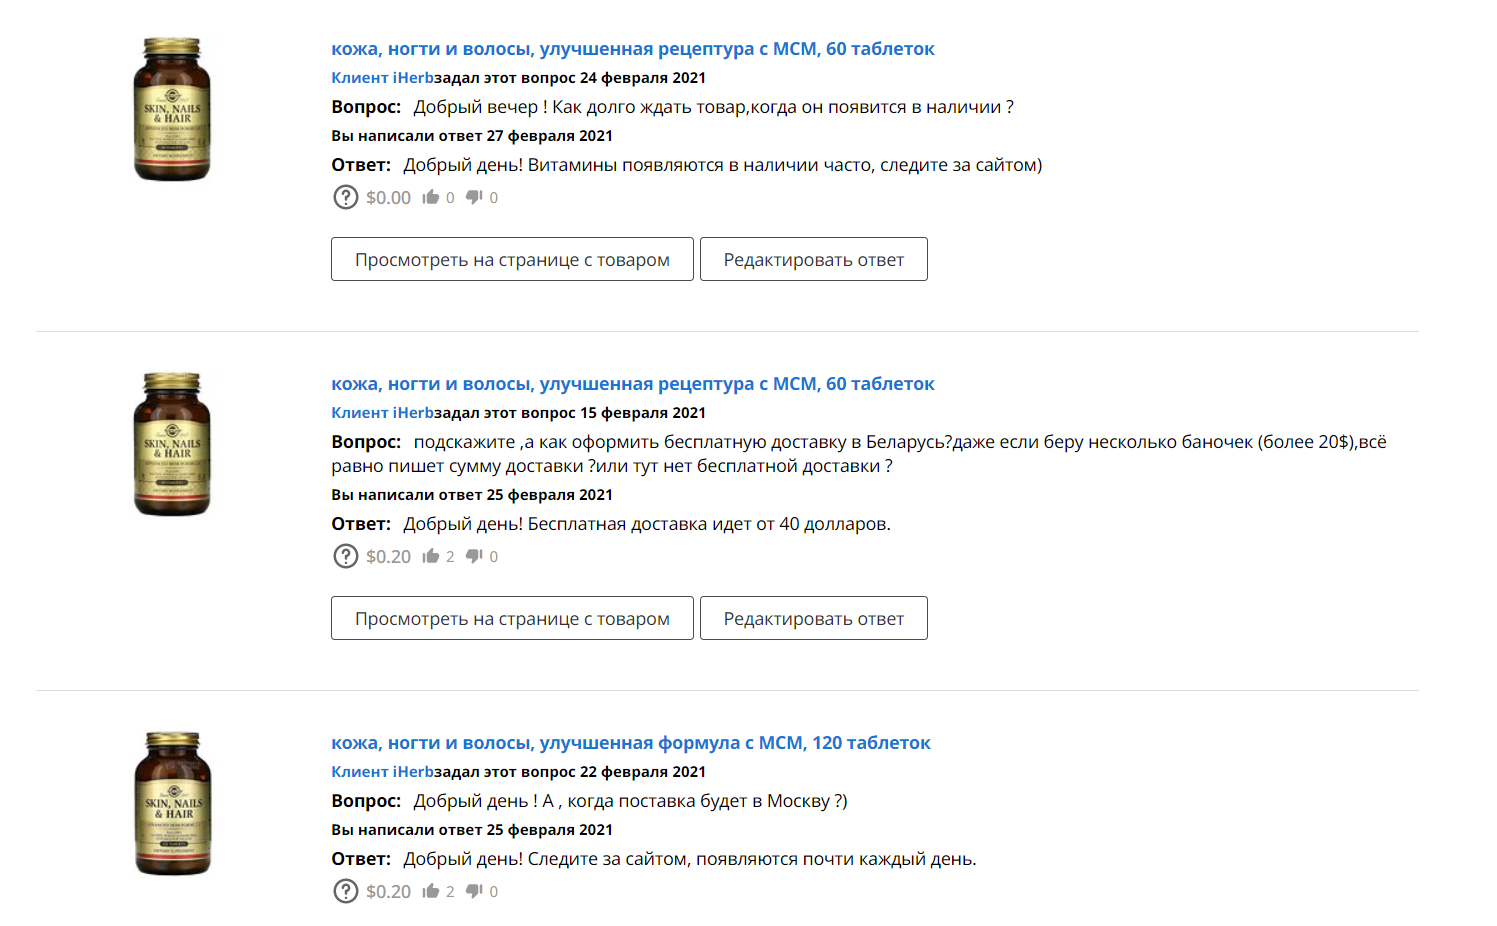Viewport: 1497px width, 926px height.
Task: Edit the answer written 25 февраля about delivery
Action: 814,618
